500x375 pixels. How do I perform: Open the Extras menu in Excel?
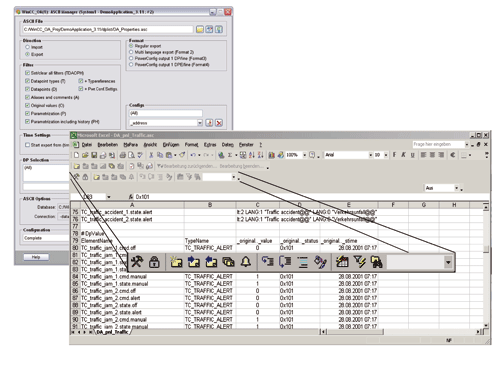tap(210, 145)
